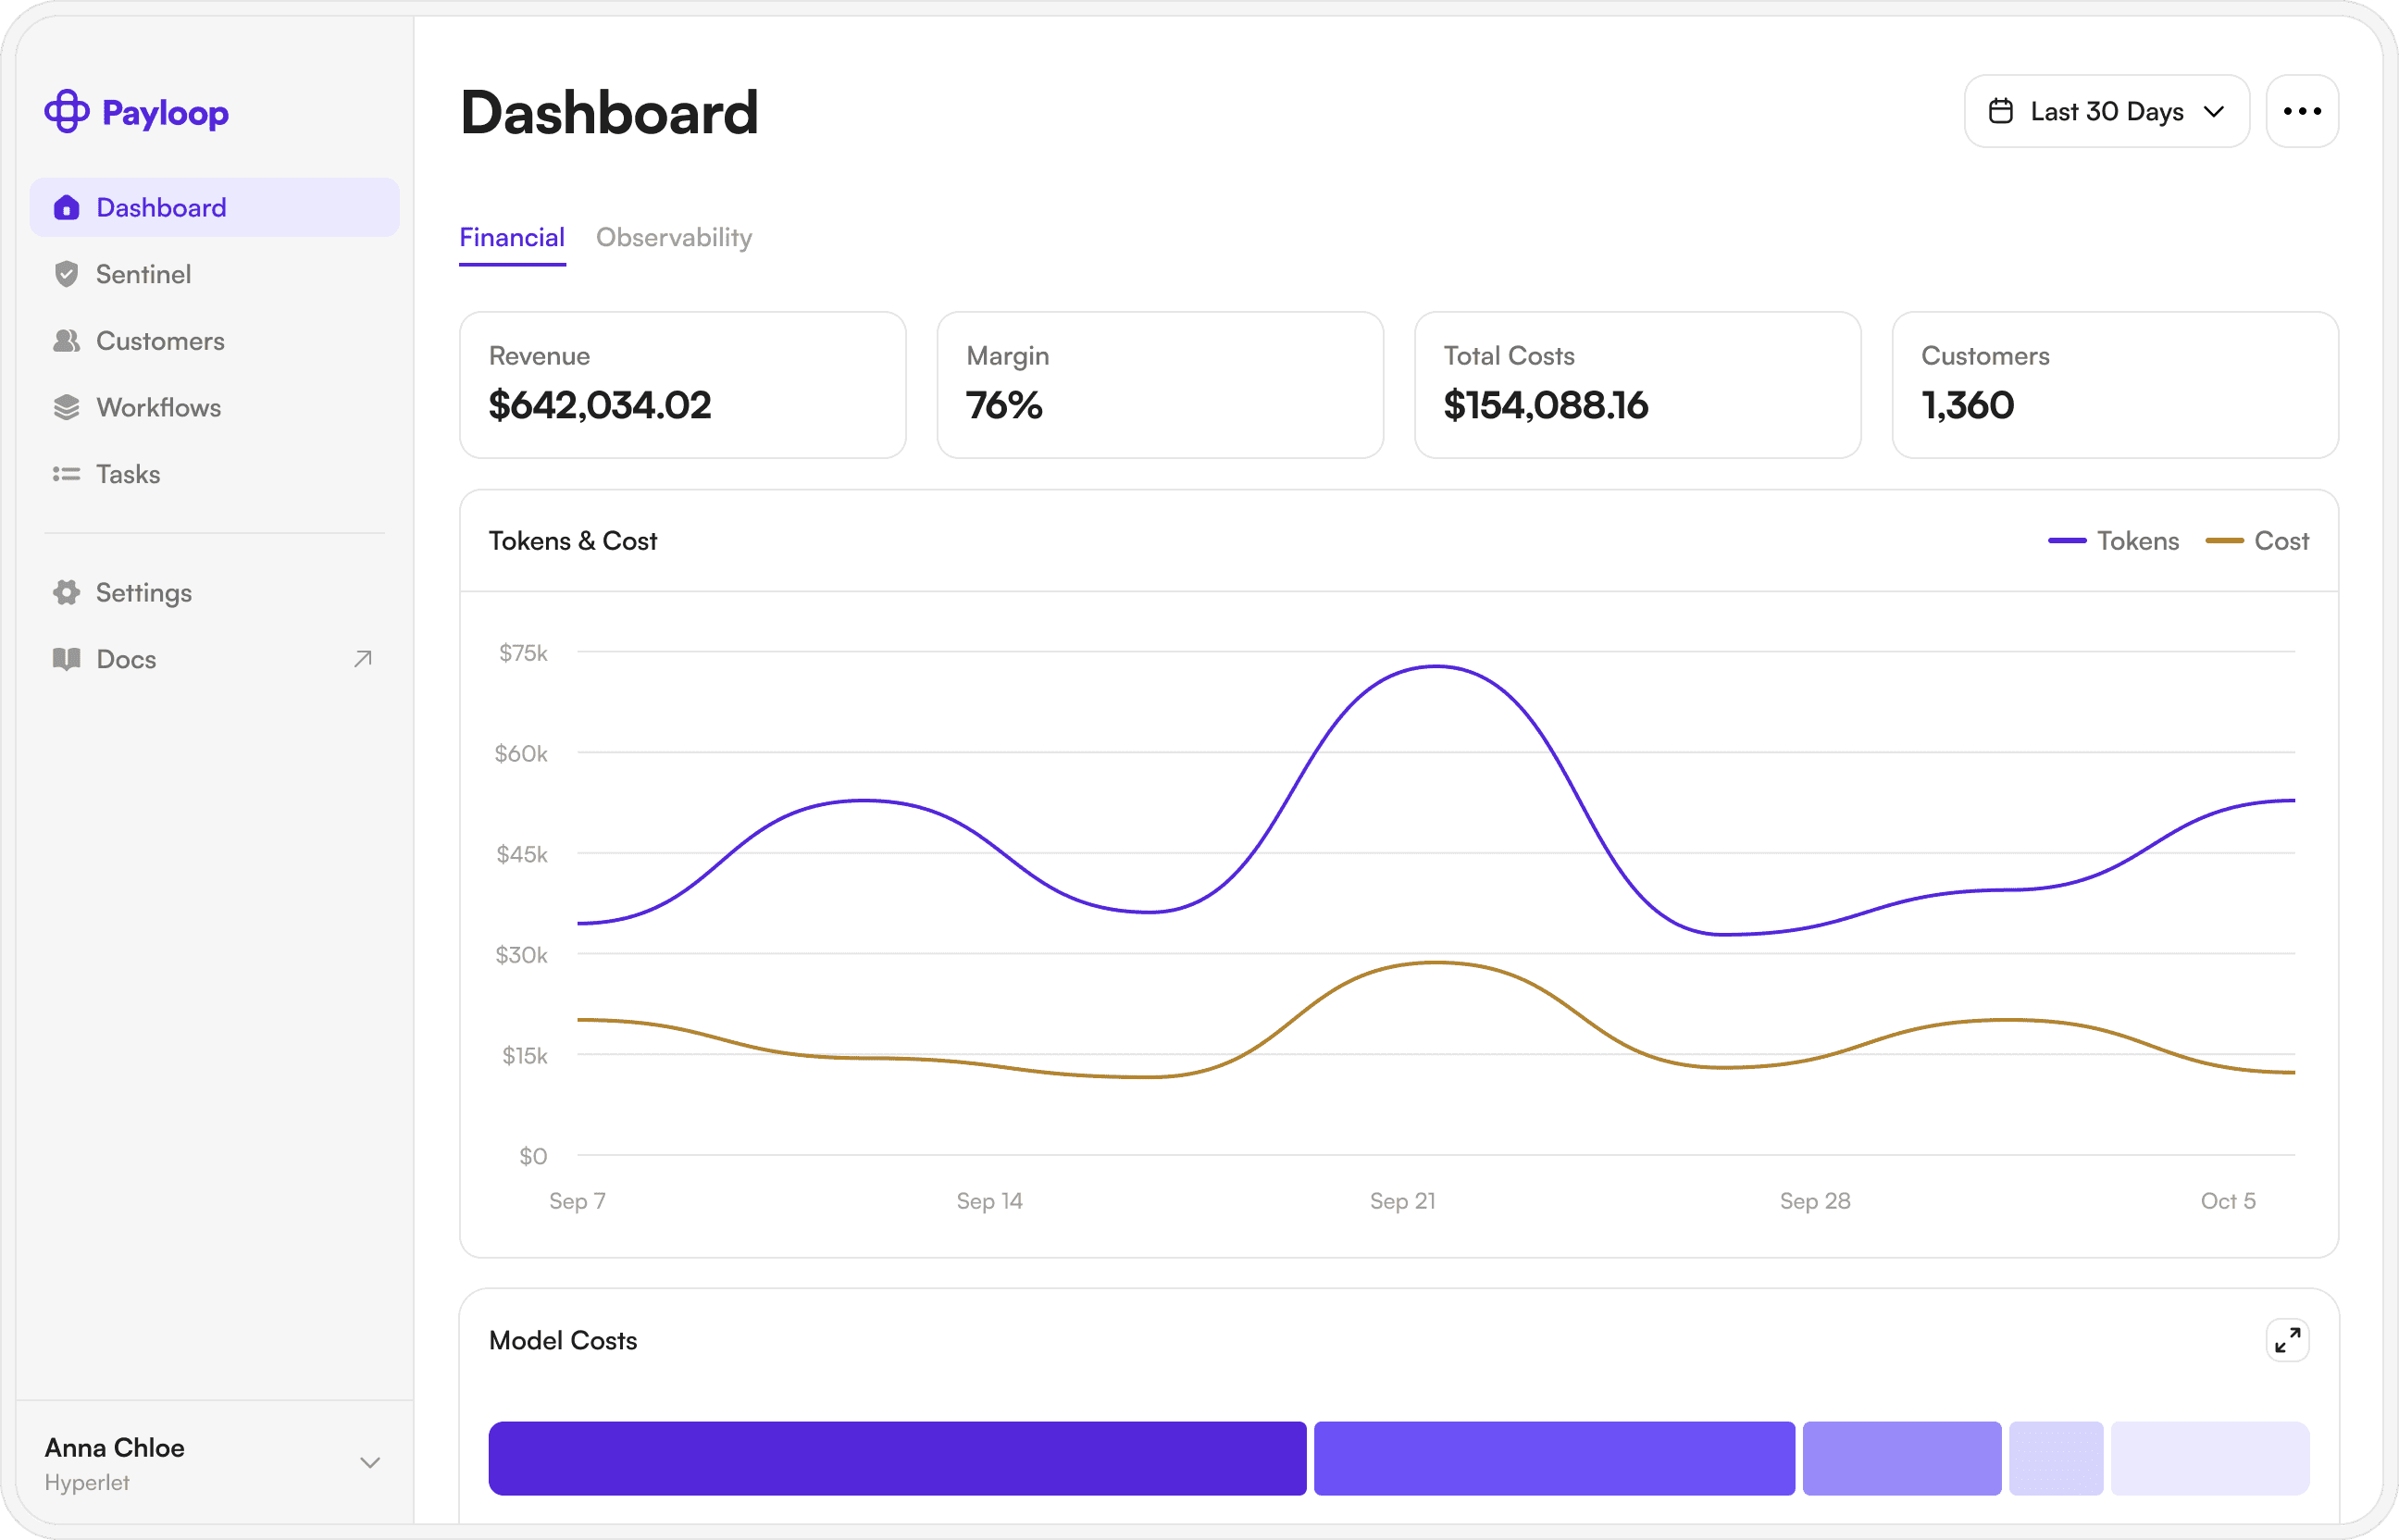Select the Workflows layers icon

66,407
